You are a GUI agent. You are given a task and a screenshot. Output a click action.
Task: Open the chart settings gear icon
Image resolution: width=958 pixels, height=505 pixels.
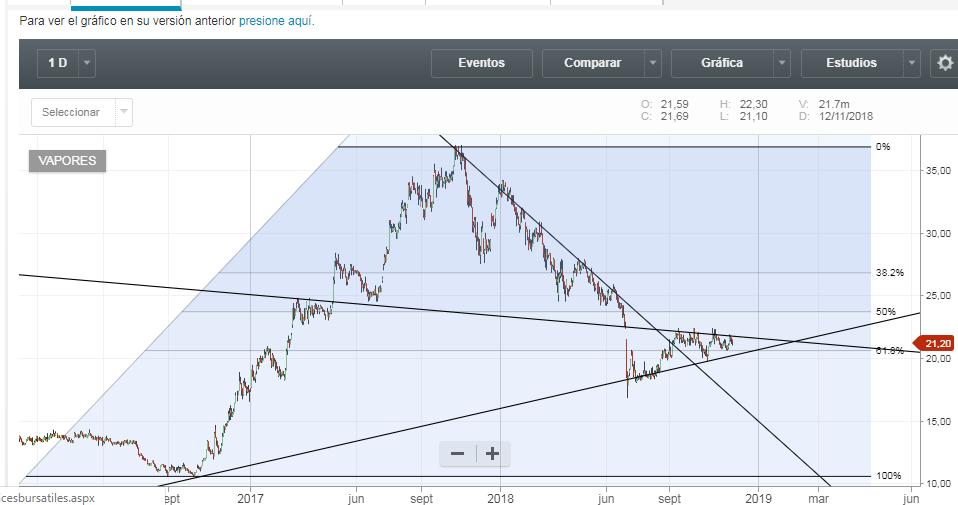pyautogui.click(x=945, y=63)
